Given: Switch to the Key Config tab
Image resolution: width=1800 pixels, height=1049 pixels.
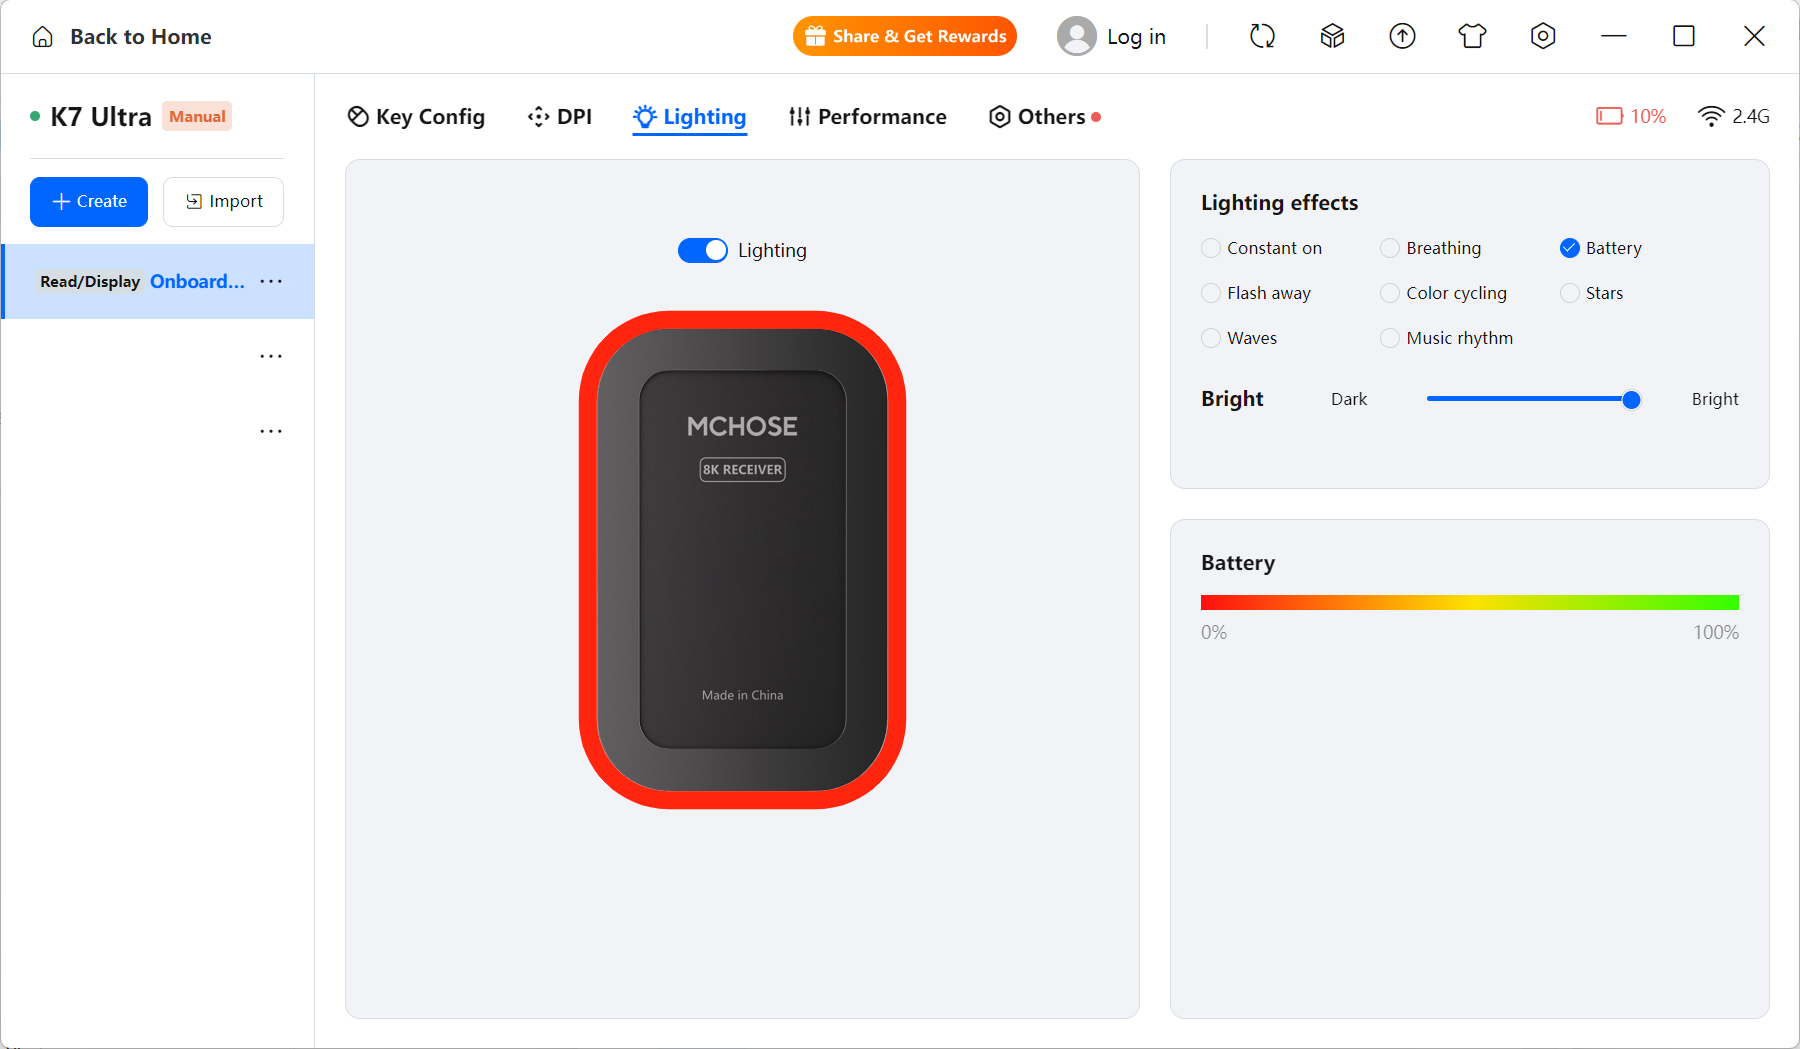Looking at the screenshot, I should click(x=416, y=117).
